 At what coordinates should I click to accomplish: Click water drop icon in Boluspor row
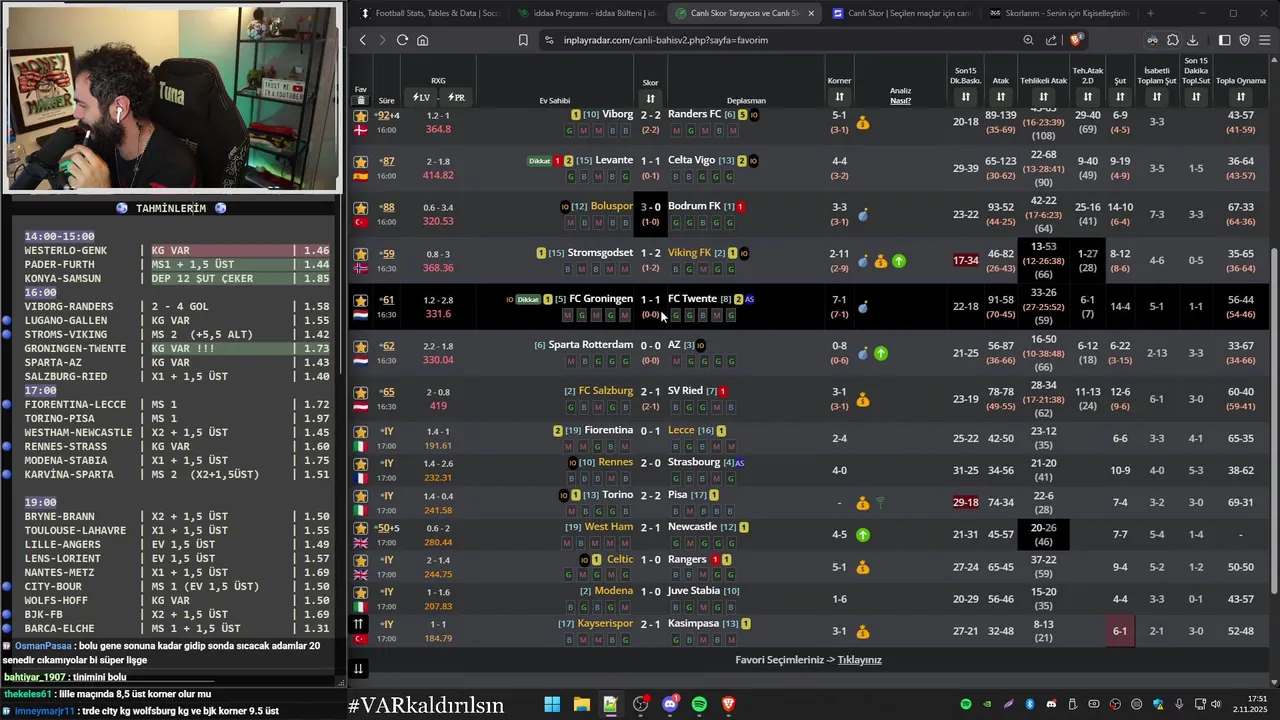(x=863, y=215)
